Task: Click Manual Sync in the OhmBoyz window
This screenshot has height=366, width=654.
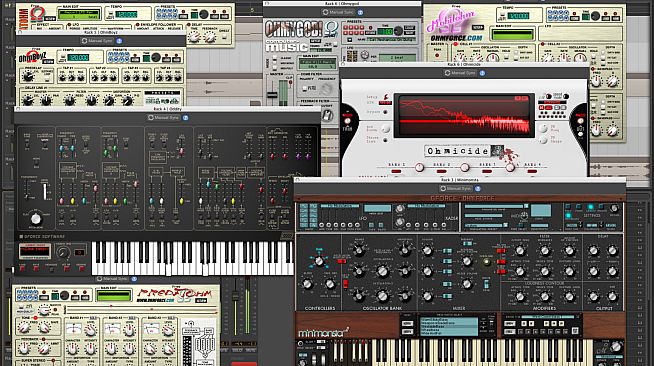Action: [97, 41]
